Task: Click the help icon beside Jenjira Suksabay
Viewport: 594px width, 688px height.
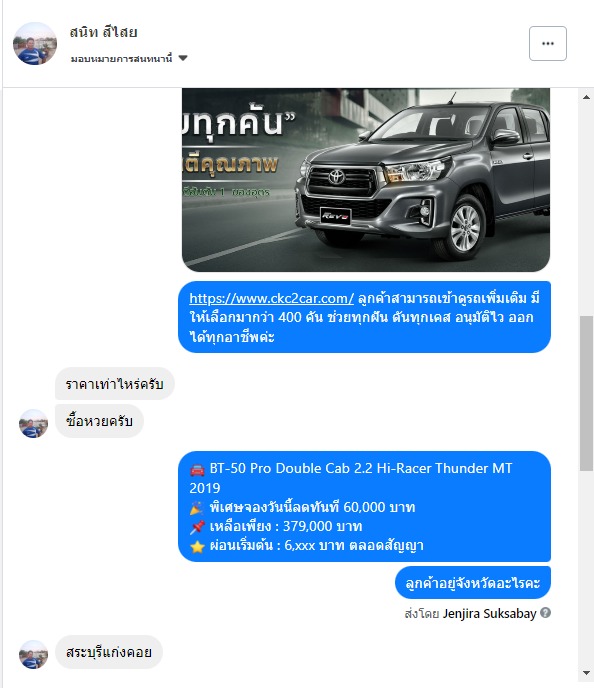Action: (x=545, y=613)
